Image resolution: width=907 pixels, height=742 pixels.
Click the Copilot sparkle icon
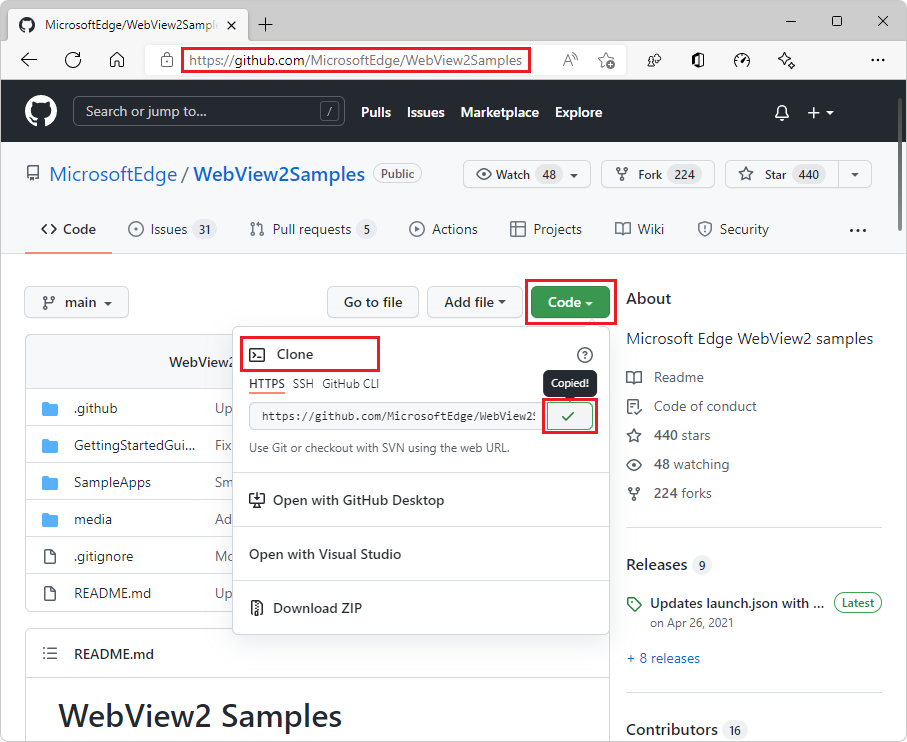coord(786,60)
